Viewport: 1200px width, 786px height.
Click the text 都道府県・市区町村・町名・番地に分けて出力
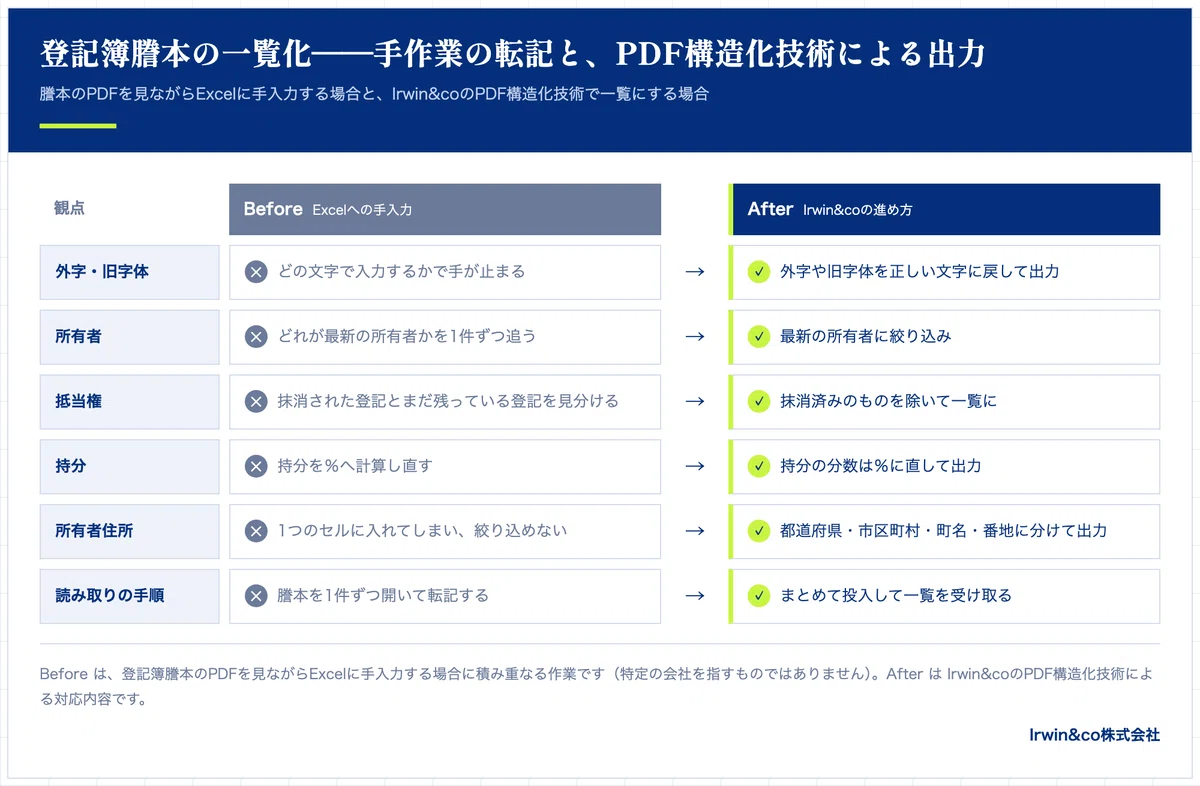pos(944,531)
